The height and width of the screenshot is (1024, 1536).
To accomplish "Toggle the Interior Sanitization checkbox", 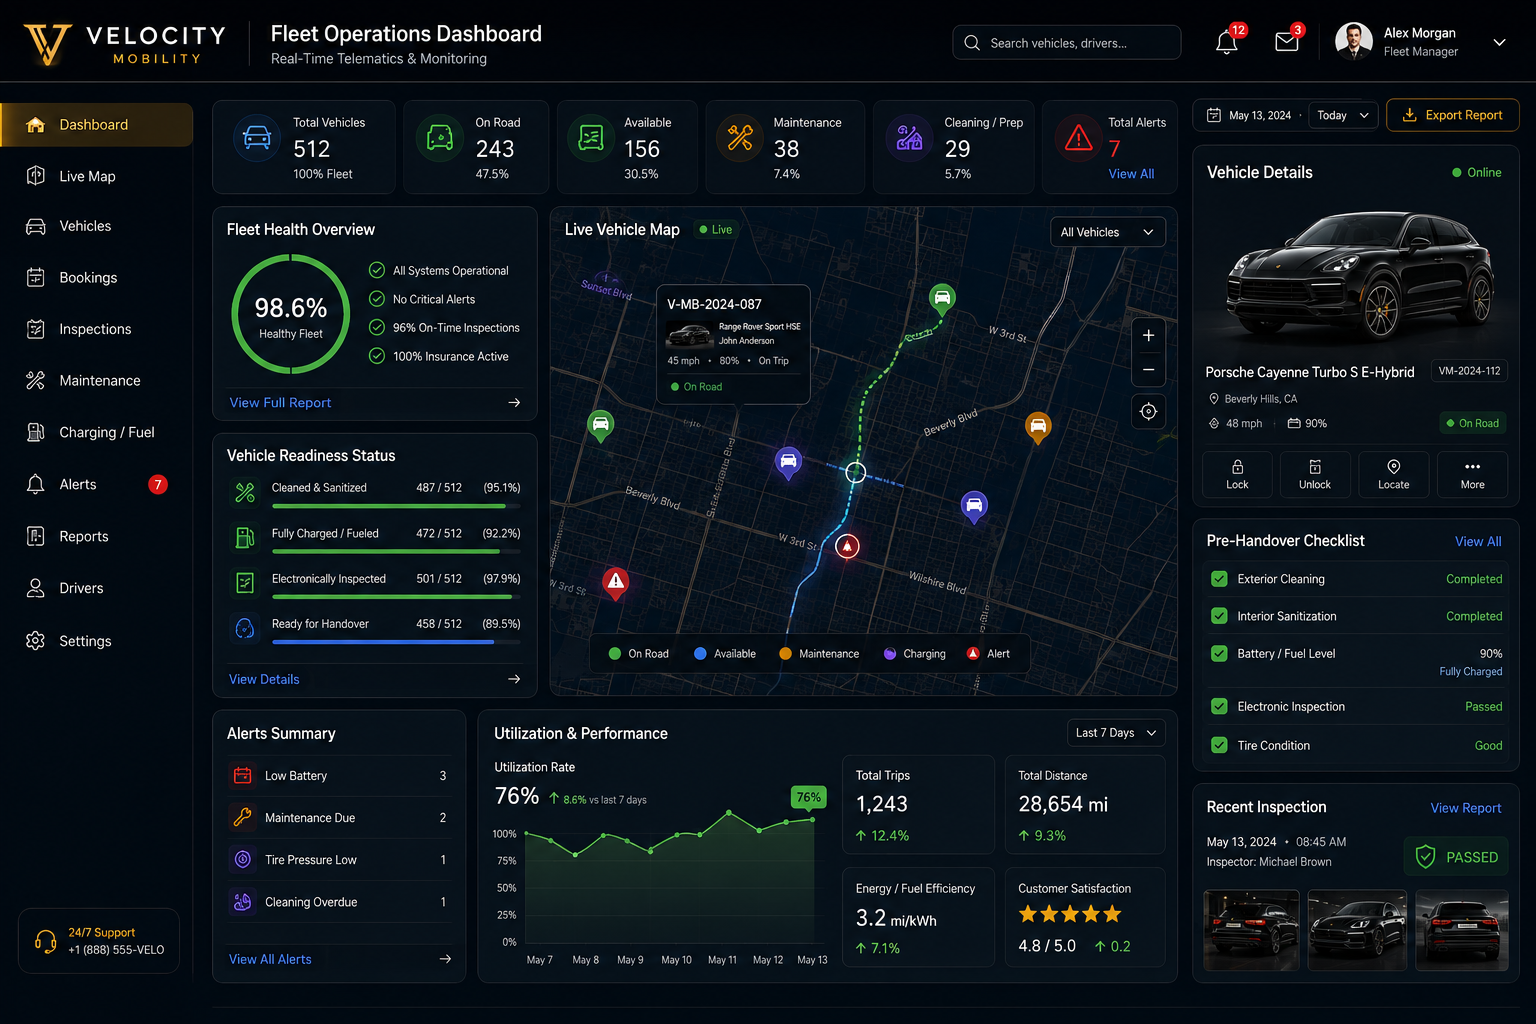I will click(x=1219, y=616).
